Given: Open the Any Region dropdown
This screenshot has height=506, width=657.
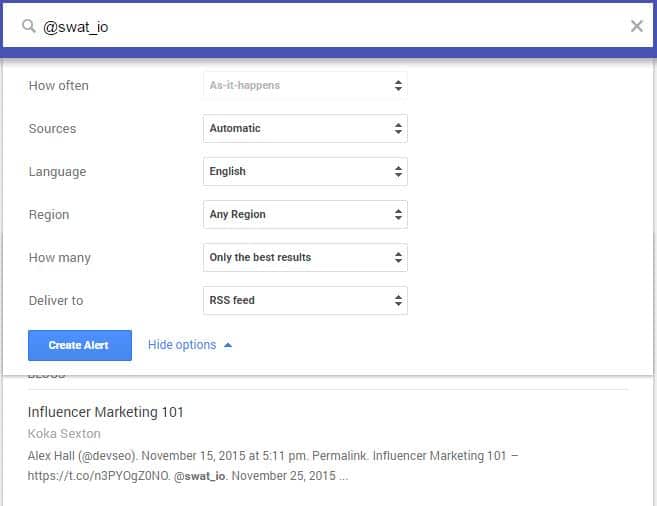Looking at the screenshot, I should coord(305,214).
